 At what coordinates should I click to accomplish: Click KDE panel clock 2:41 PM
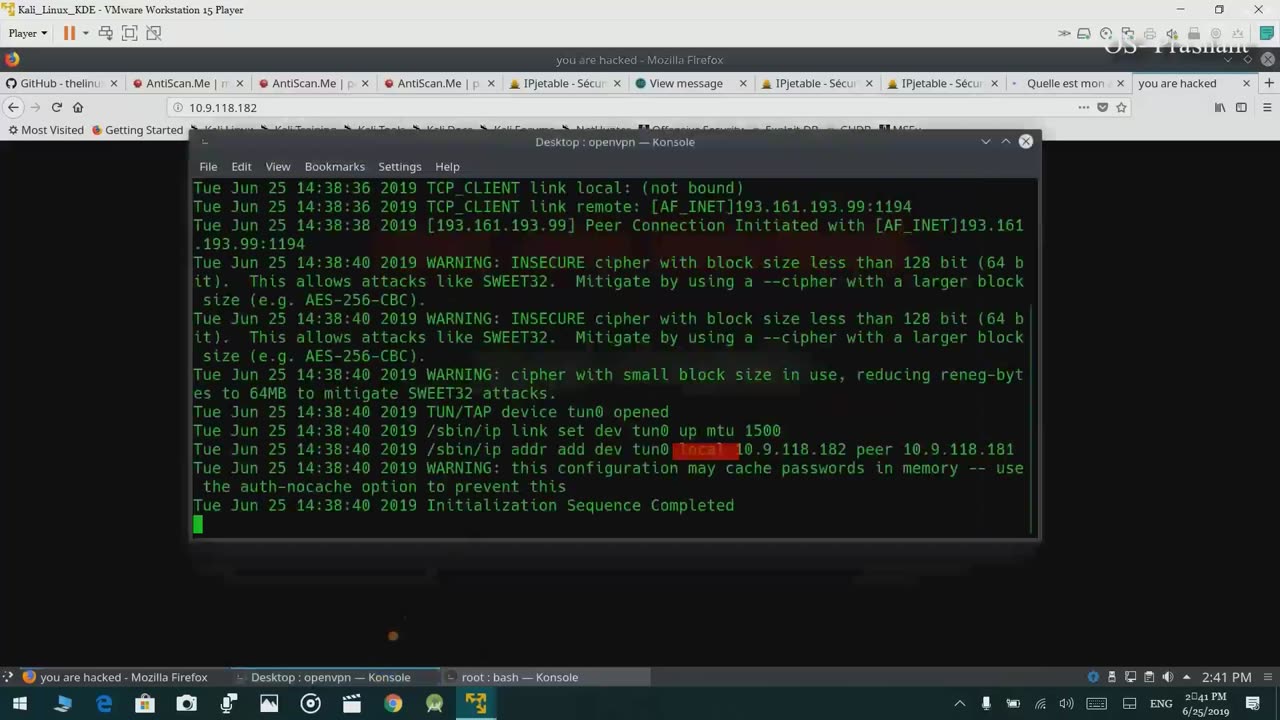coord(1227,677)
